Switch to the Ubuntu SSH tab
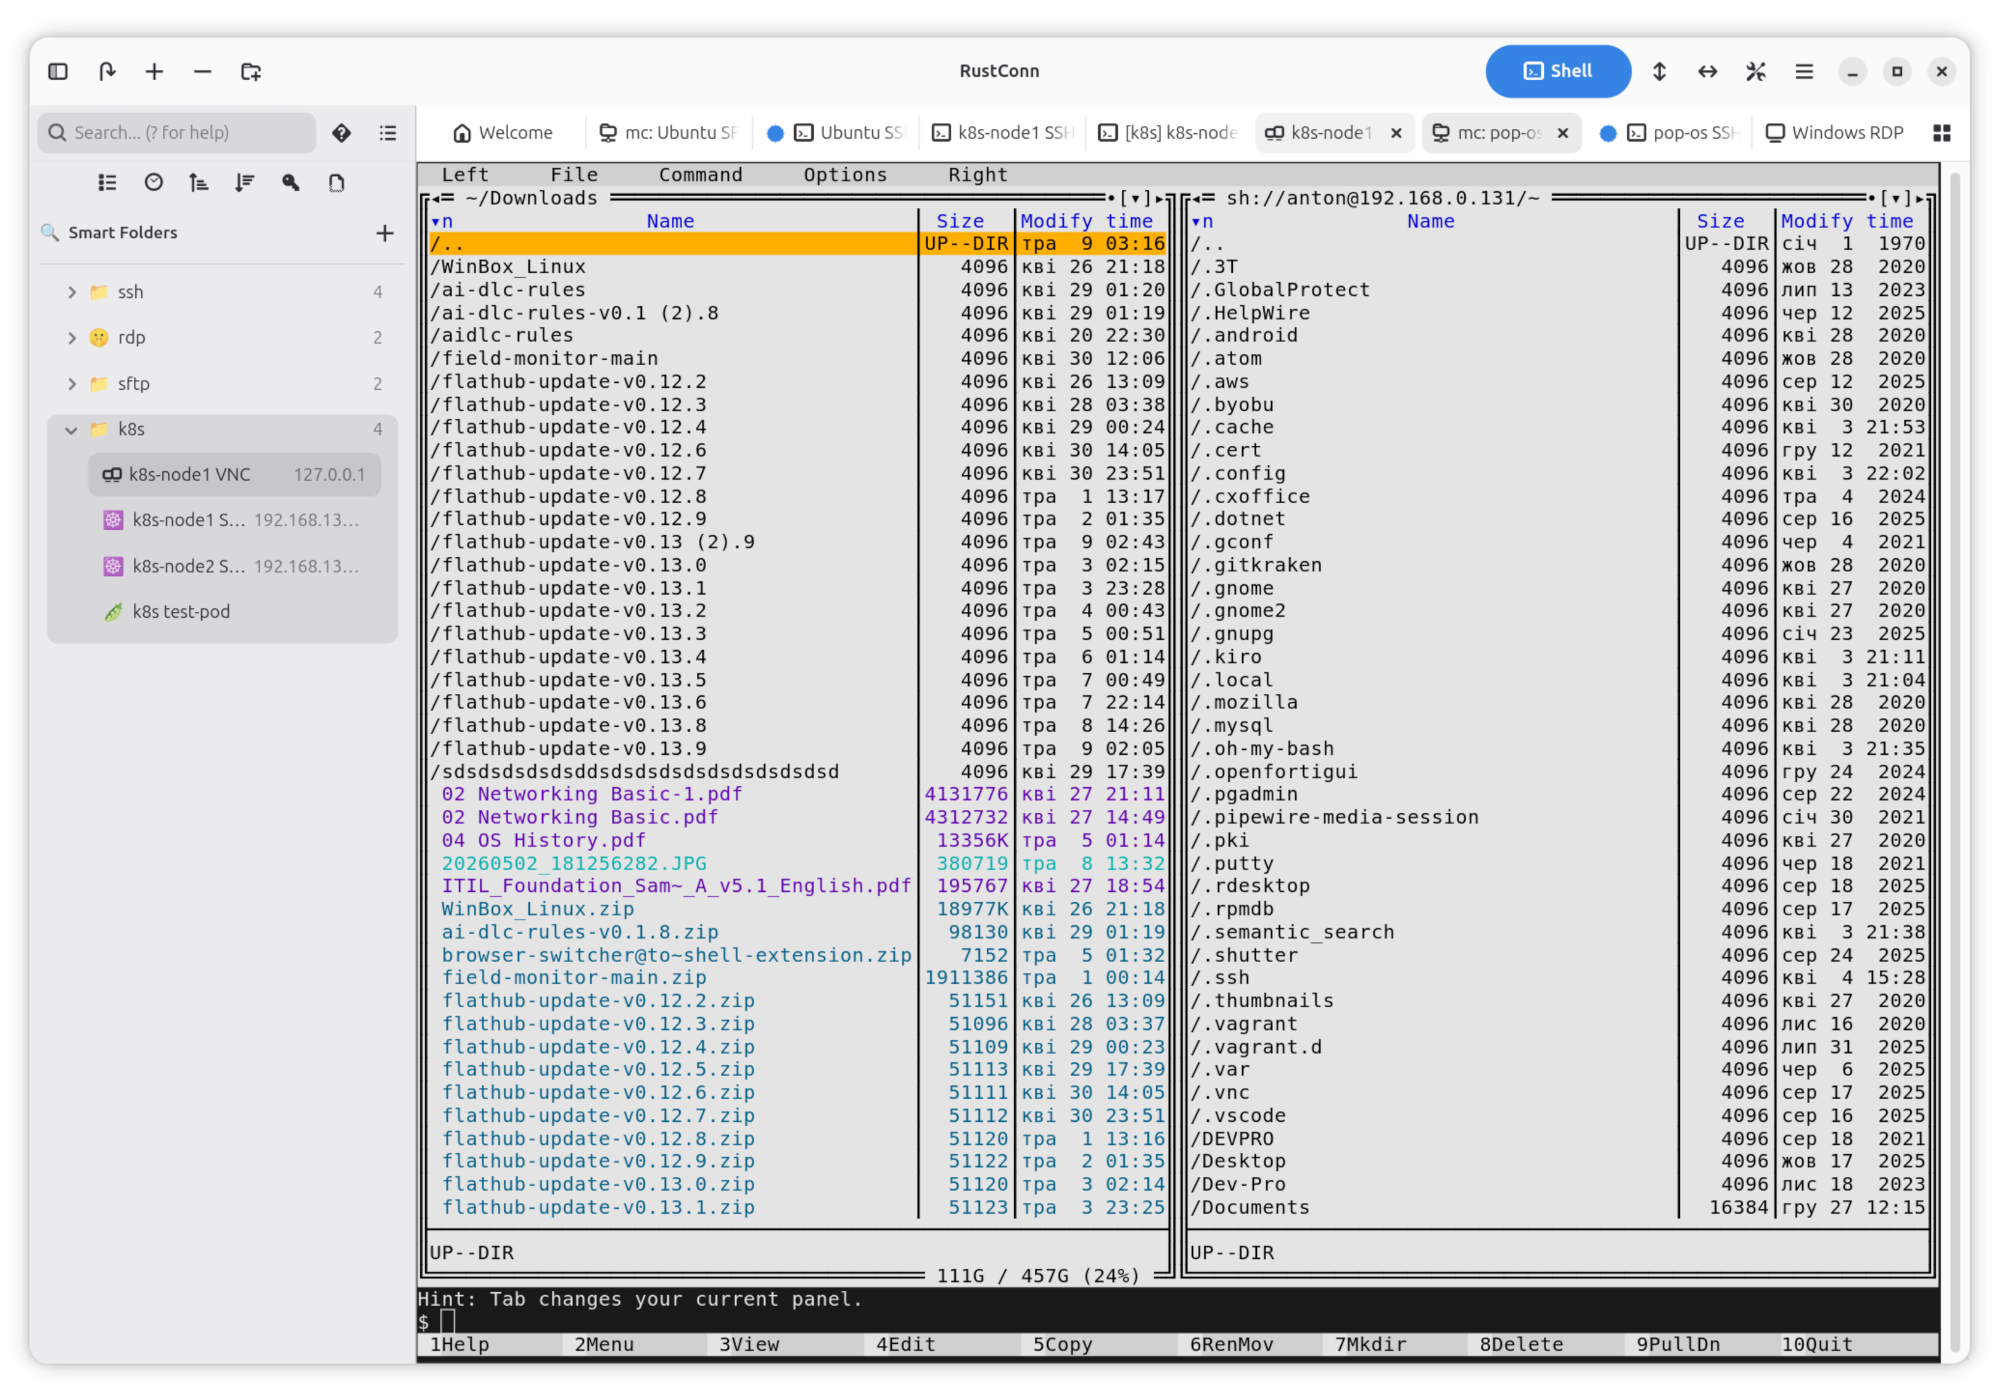 coord(836,133)
